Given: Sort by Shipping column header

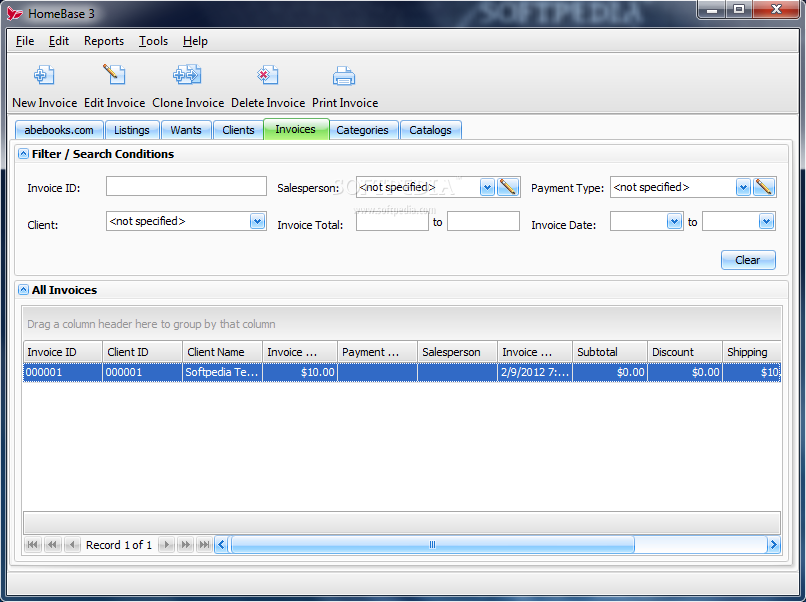Looking at the screenshot, I should point(752,352).
